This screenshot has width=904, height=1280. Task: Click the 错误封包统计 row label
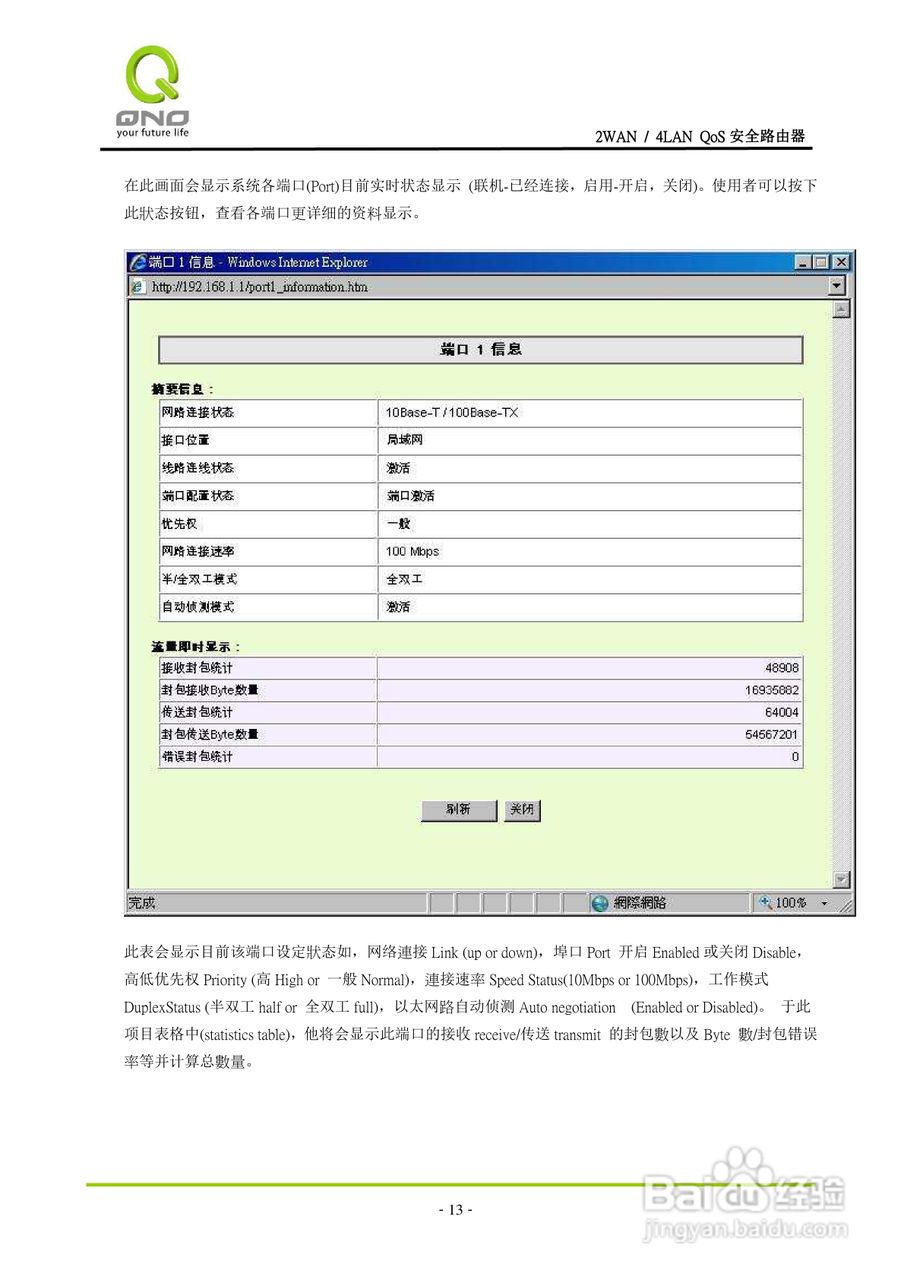coord(197,757)
